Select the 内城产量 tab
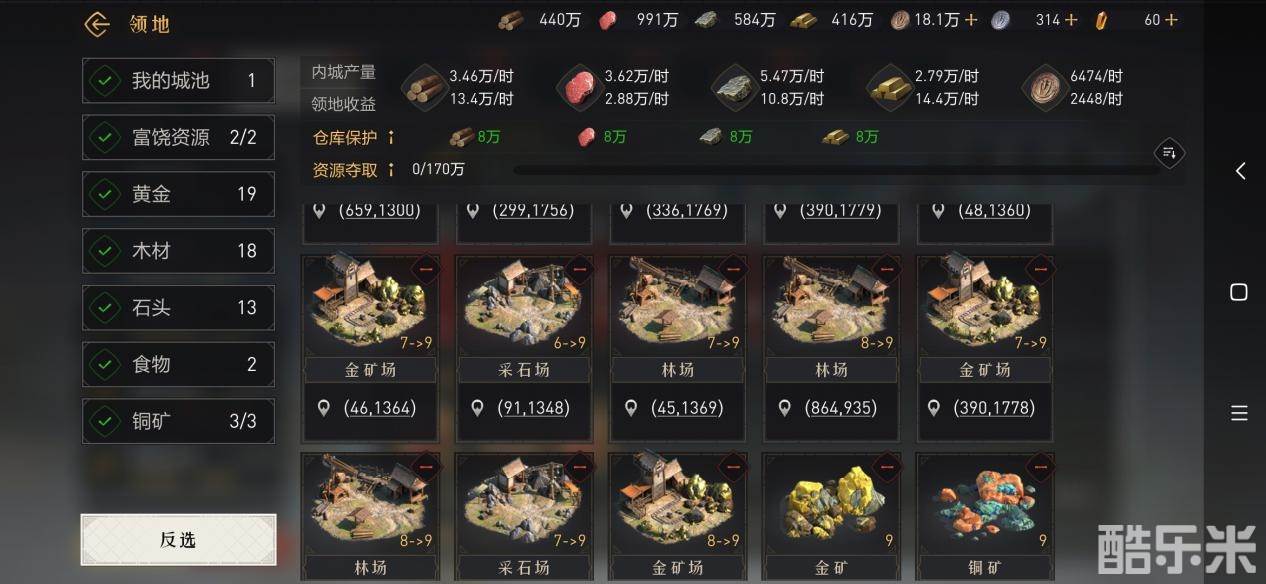The height and width of the screenshot is (584, 1266). pos(343,72)
